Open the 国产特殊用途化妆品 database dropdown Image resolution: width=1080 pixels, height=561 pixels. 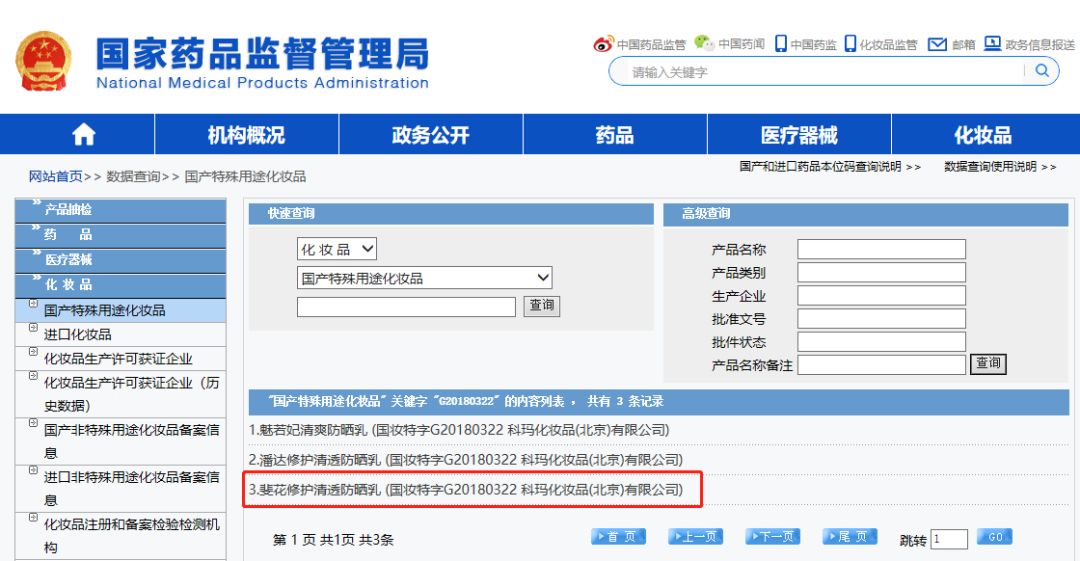pos(424,278)
